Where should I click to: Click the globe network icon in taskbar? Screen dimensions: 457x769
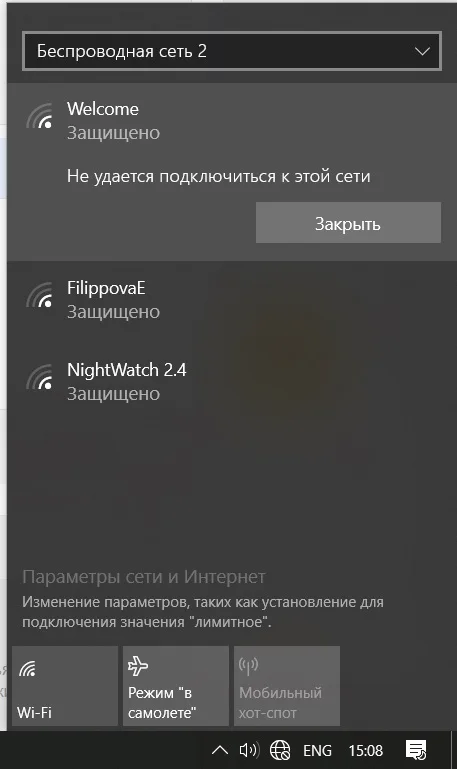(x=280, y=750)
